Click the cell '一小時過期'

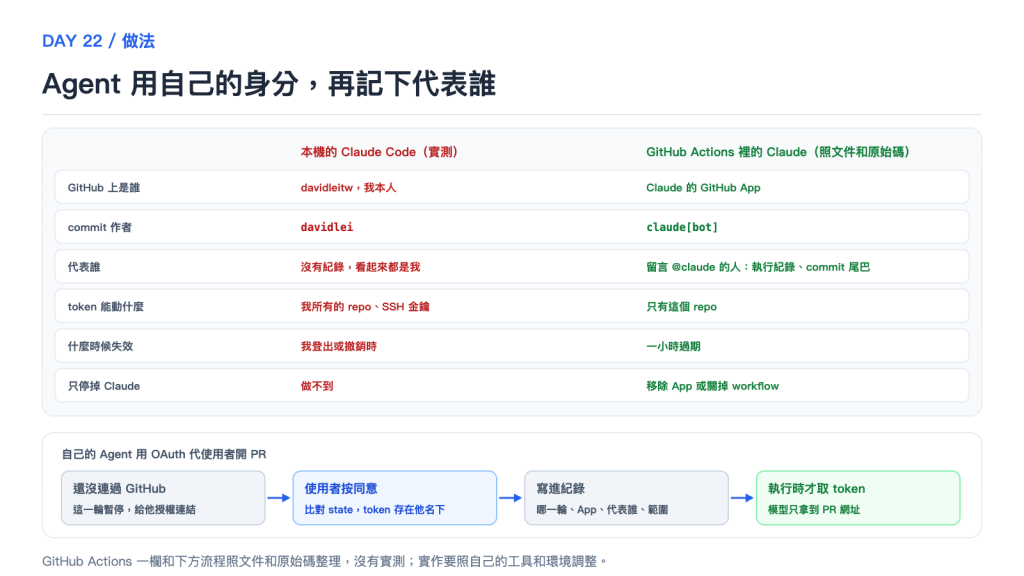673,347
